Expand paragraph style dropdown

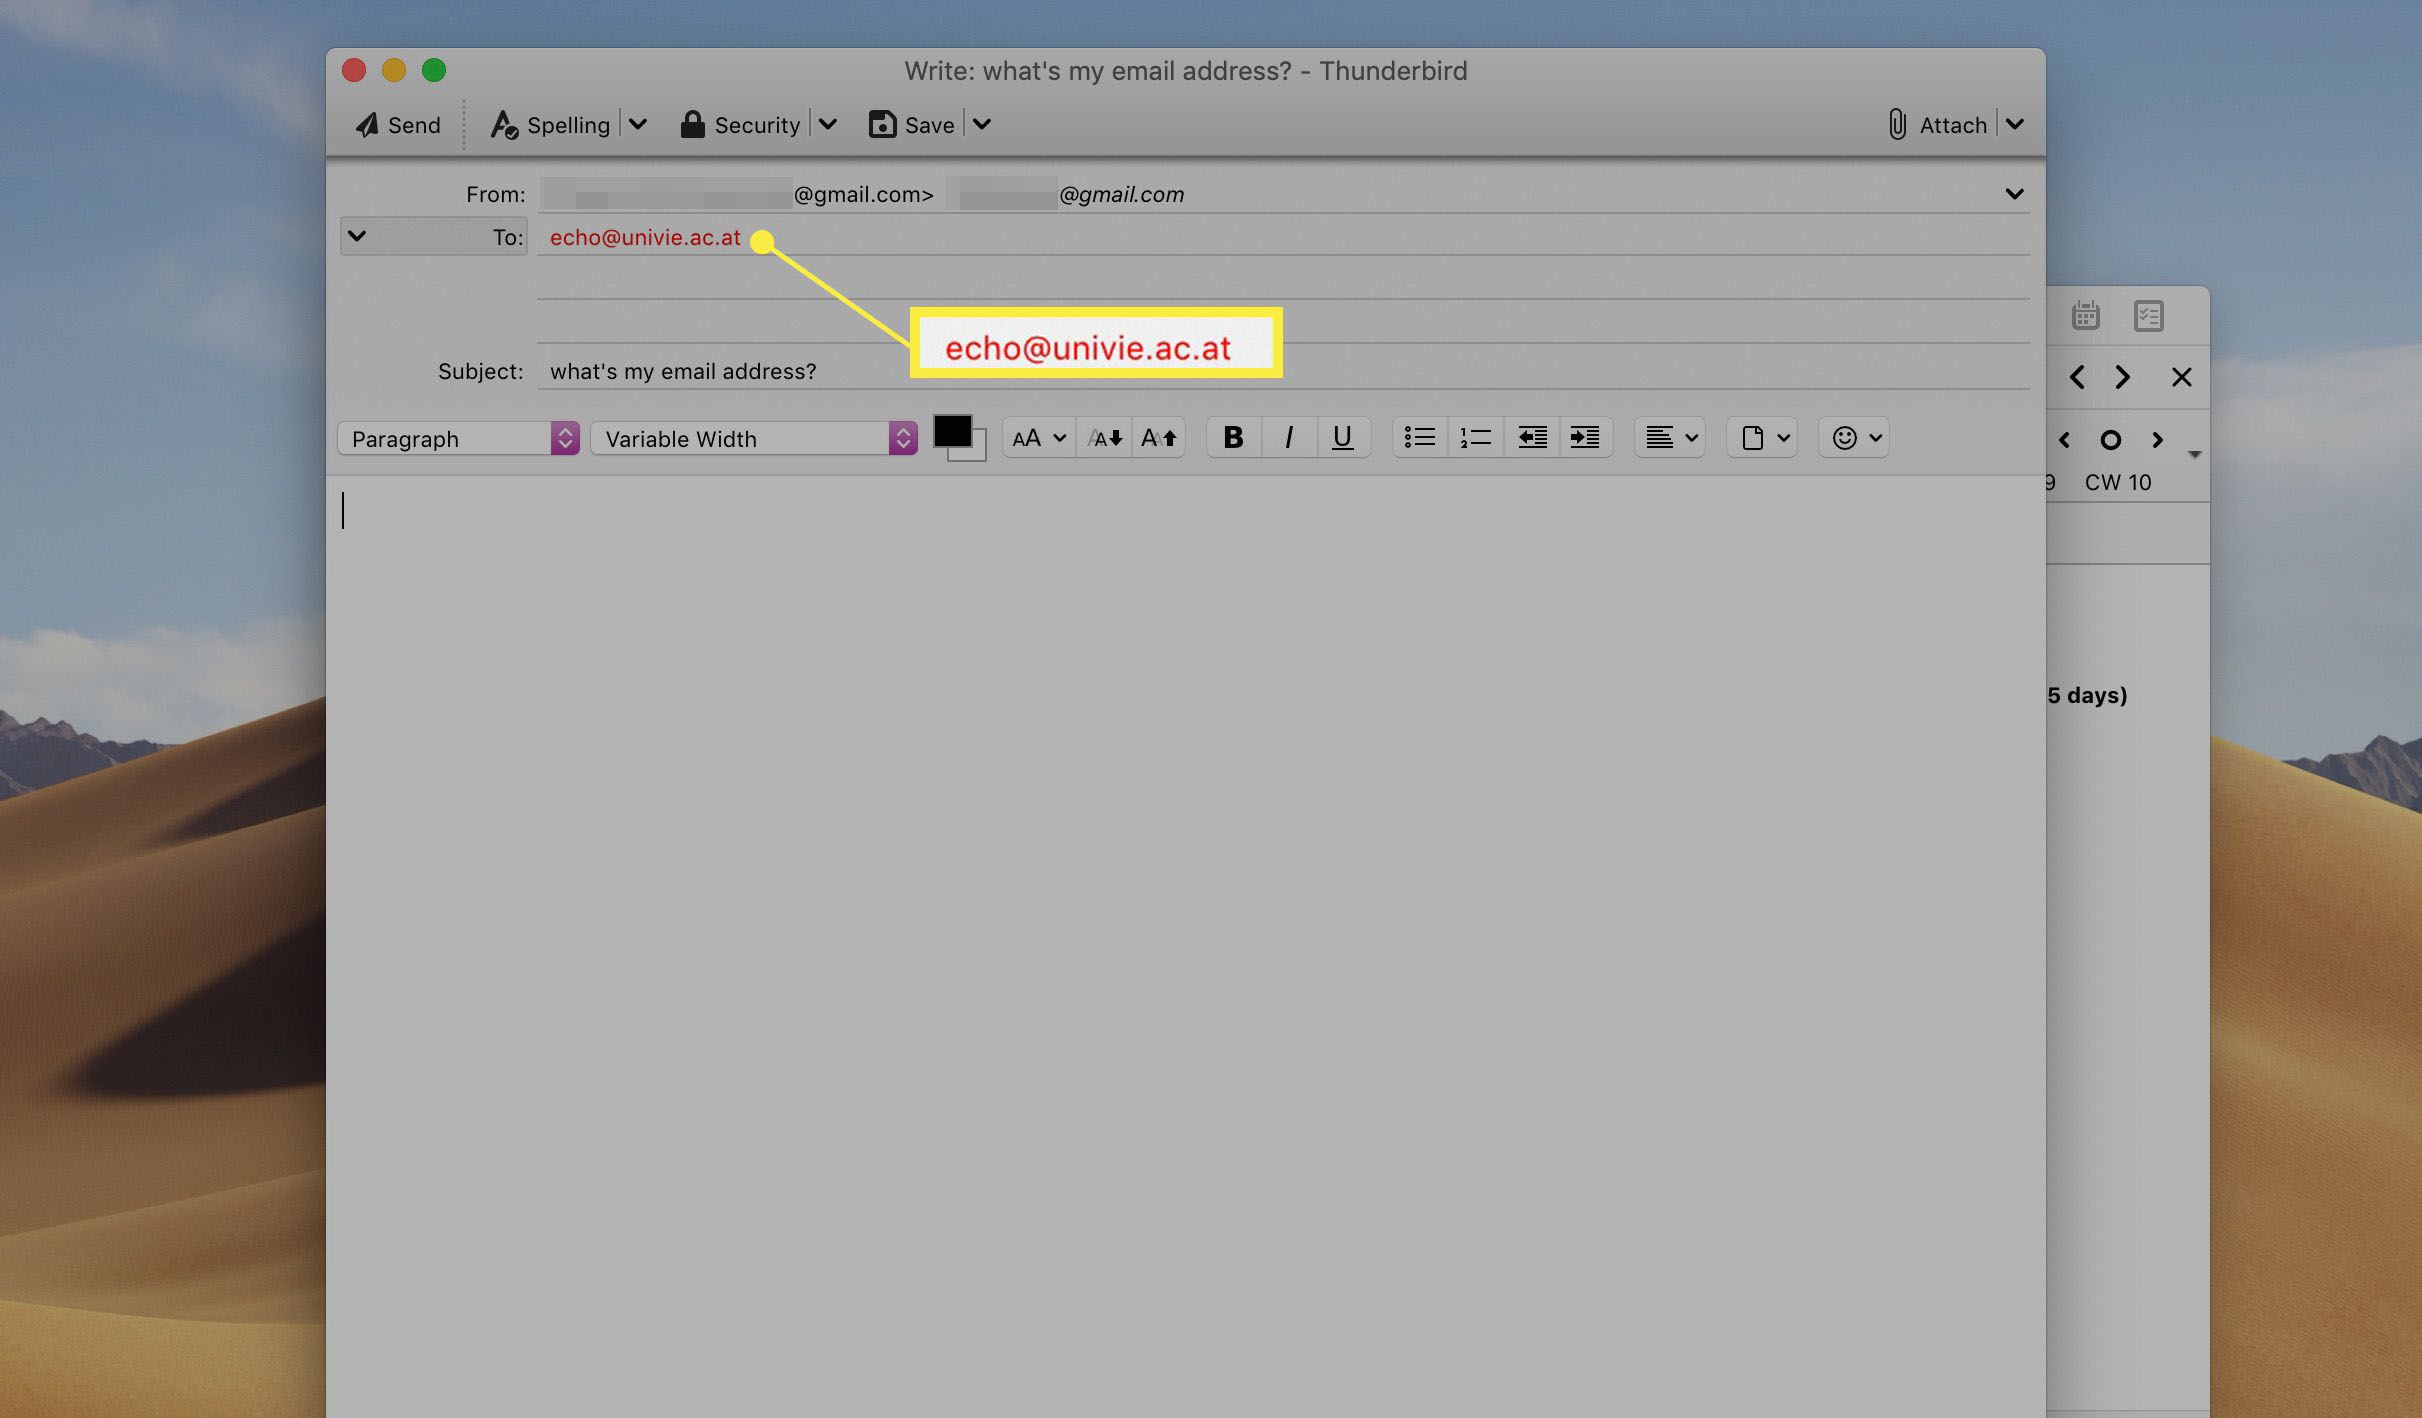coord(565,437)
